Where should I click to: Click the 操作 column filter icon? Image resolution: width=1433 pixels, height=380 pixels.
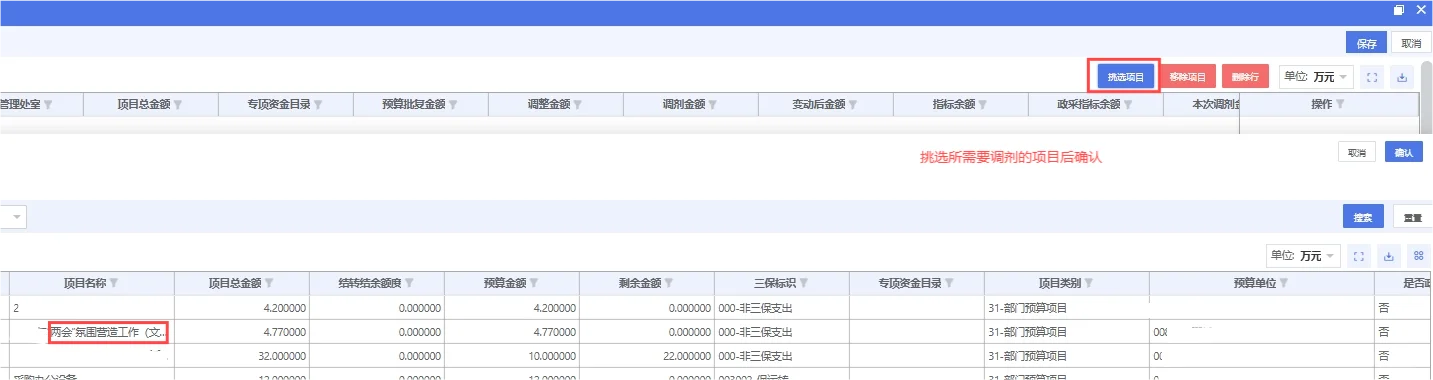click(1340, 104)
